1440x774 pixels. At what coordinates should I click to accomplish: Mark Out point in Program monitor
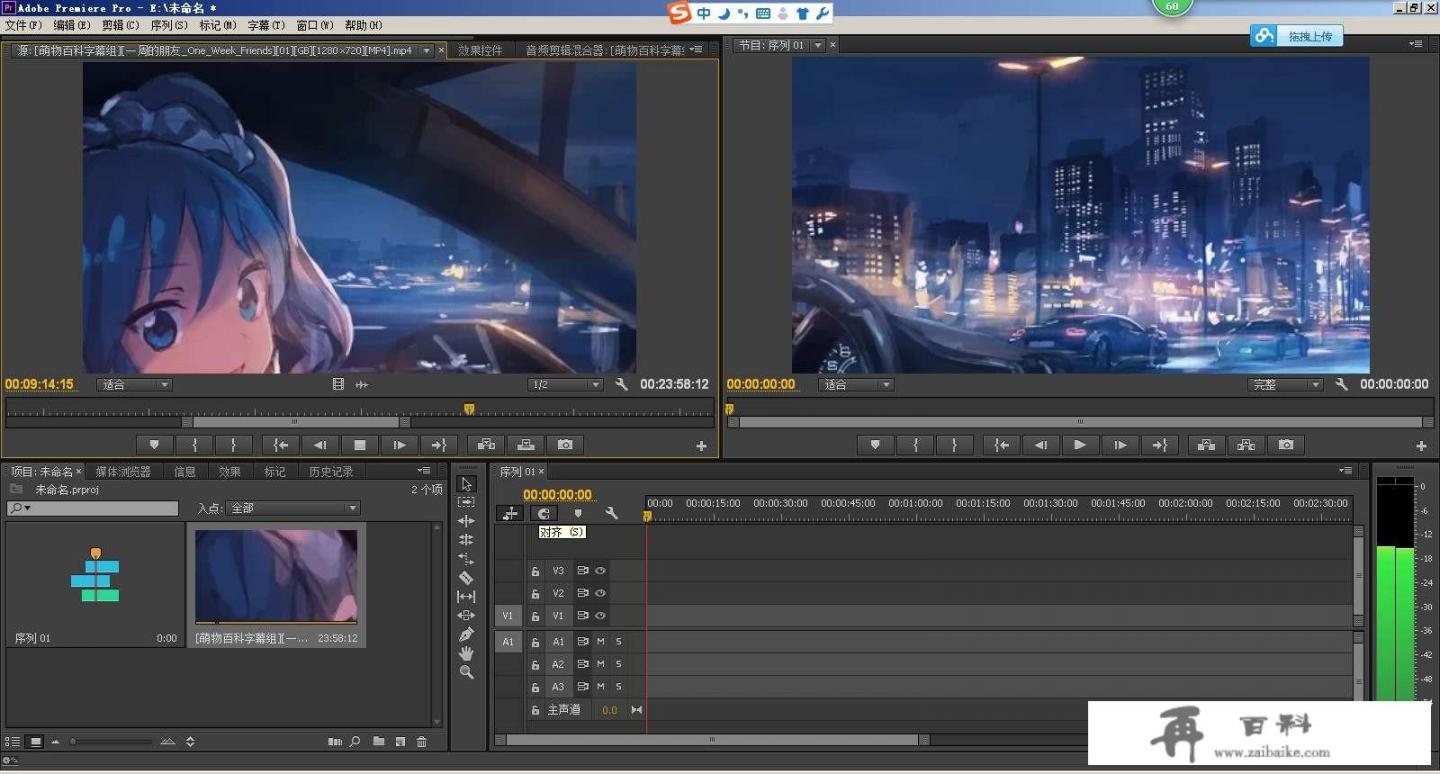pos(955,445)
